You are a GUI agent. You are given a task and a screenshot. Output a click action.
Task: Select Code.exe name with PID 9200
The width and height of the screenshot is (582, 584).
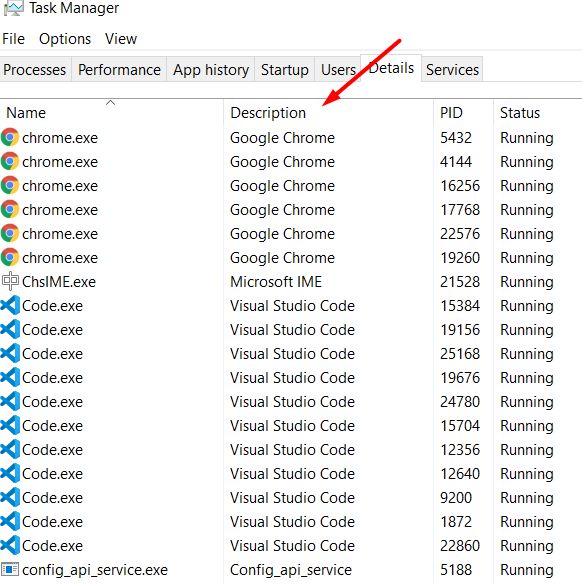pyautogui.click(x=53, y=498)
